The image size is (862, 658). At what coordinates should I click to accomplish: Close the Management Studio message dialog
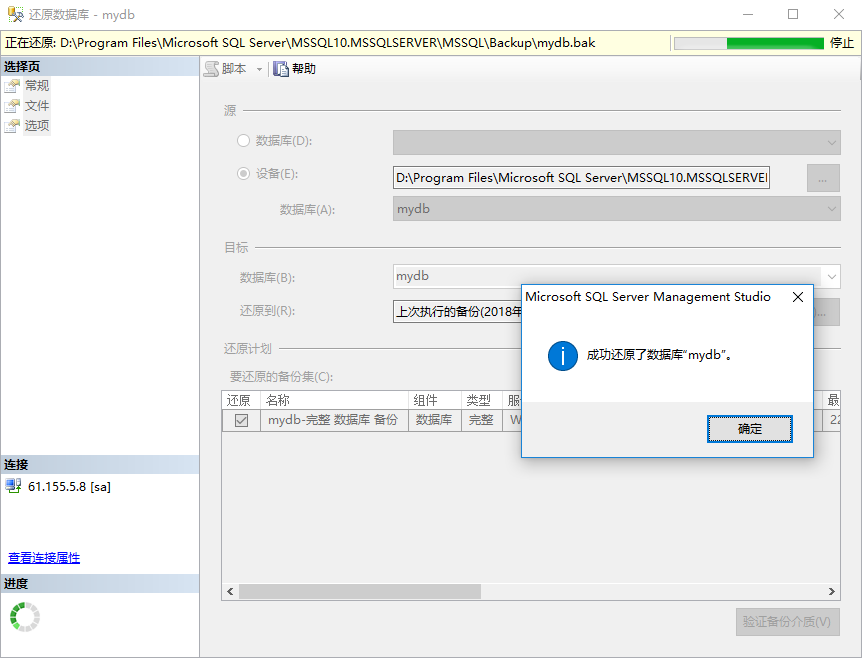(797, 297)
